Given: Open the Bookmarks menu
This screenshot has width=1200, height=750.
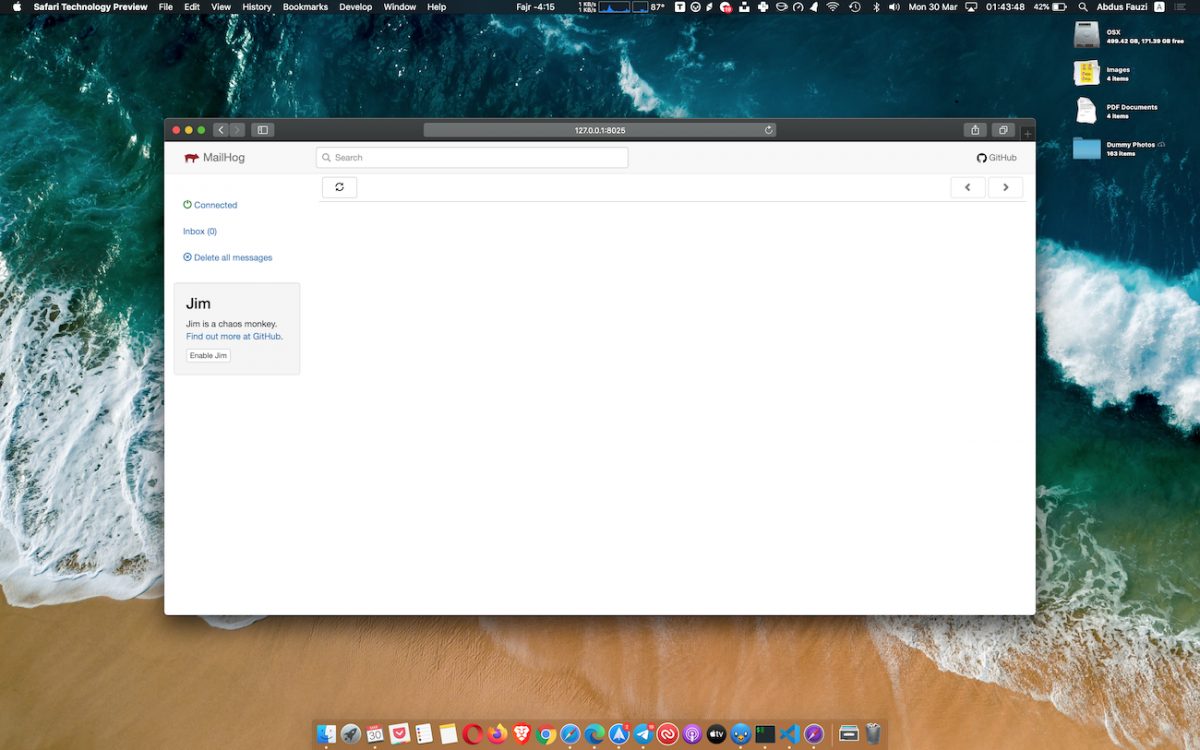Looking at the screenshot, I should pyautogui.click(x=305, y=7).
